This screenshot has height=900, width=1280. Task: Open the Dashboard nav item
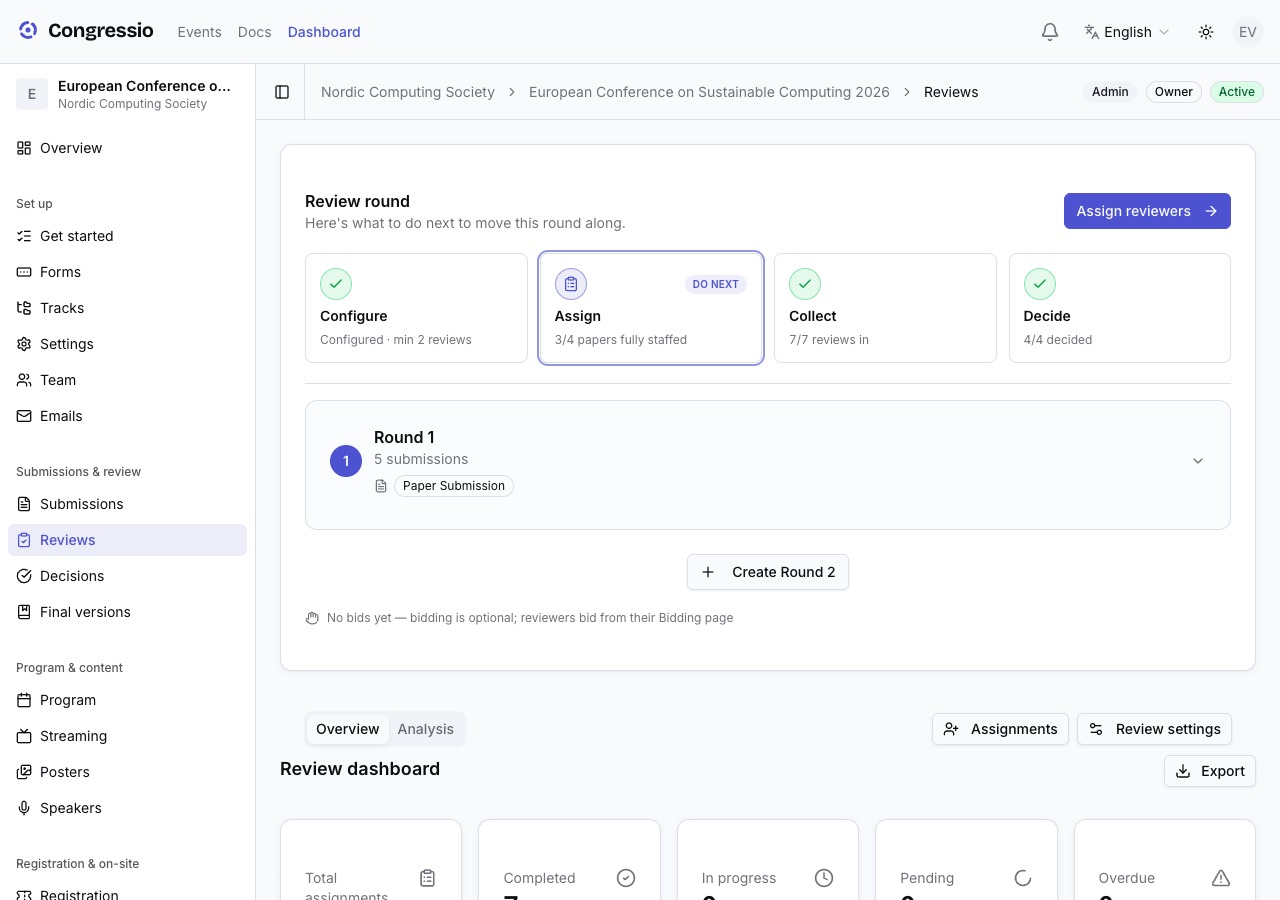point(324,32)
